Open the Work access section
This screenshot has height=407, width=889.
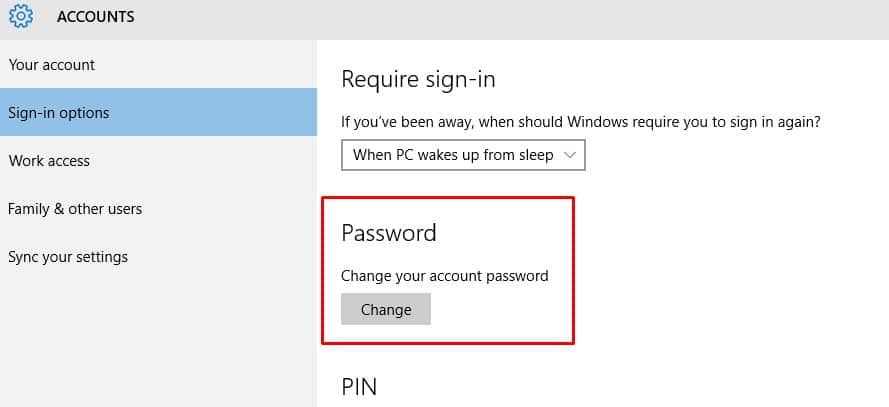point(49,161)
